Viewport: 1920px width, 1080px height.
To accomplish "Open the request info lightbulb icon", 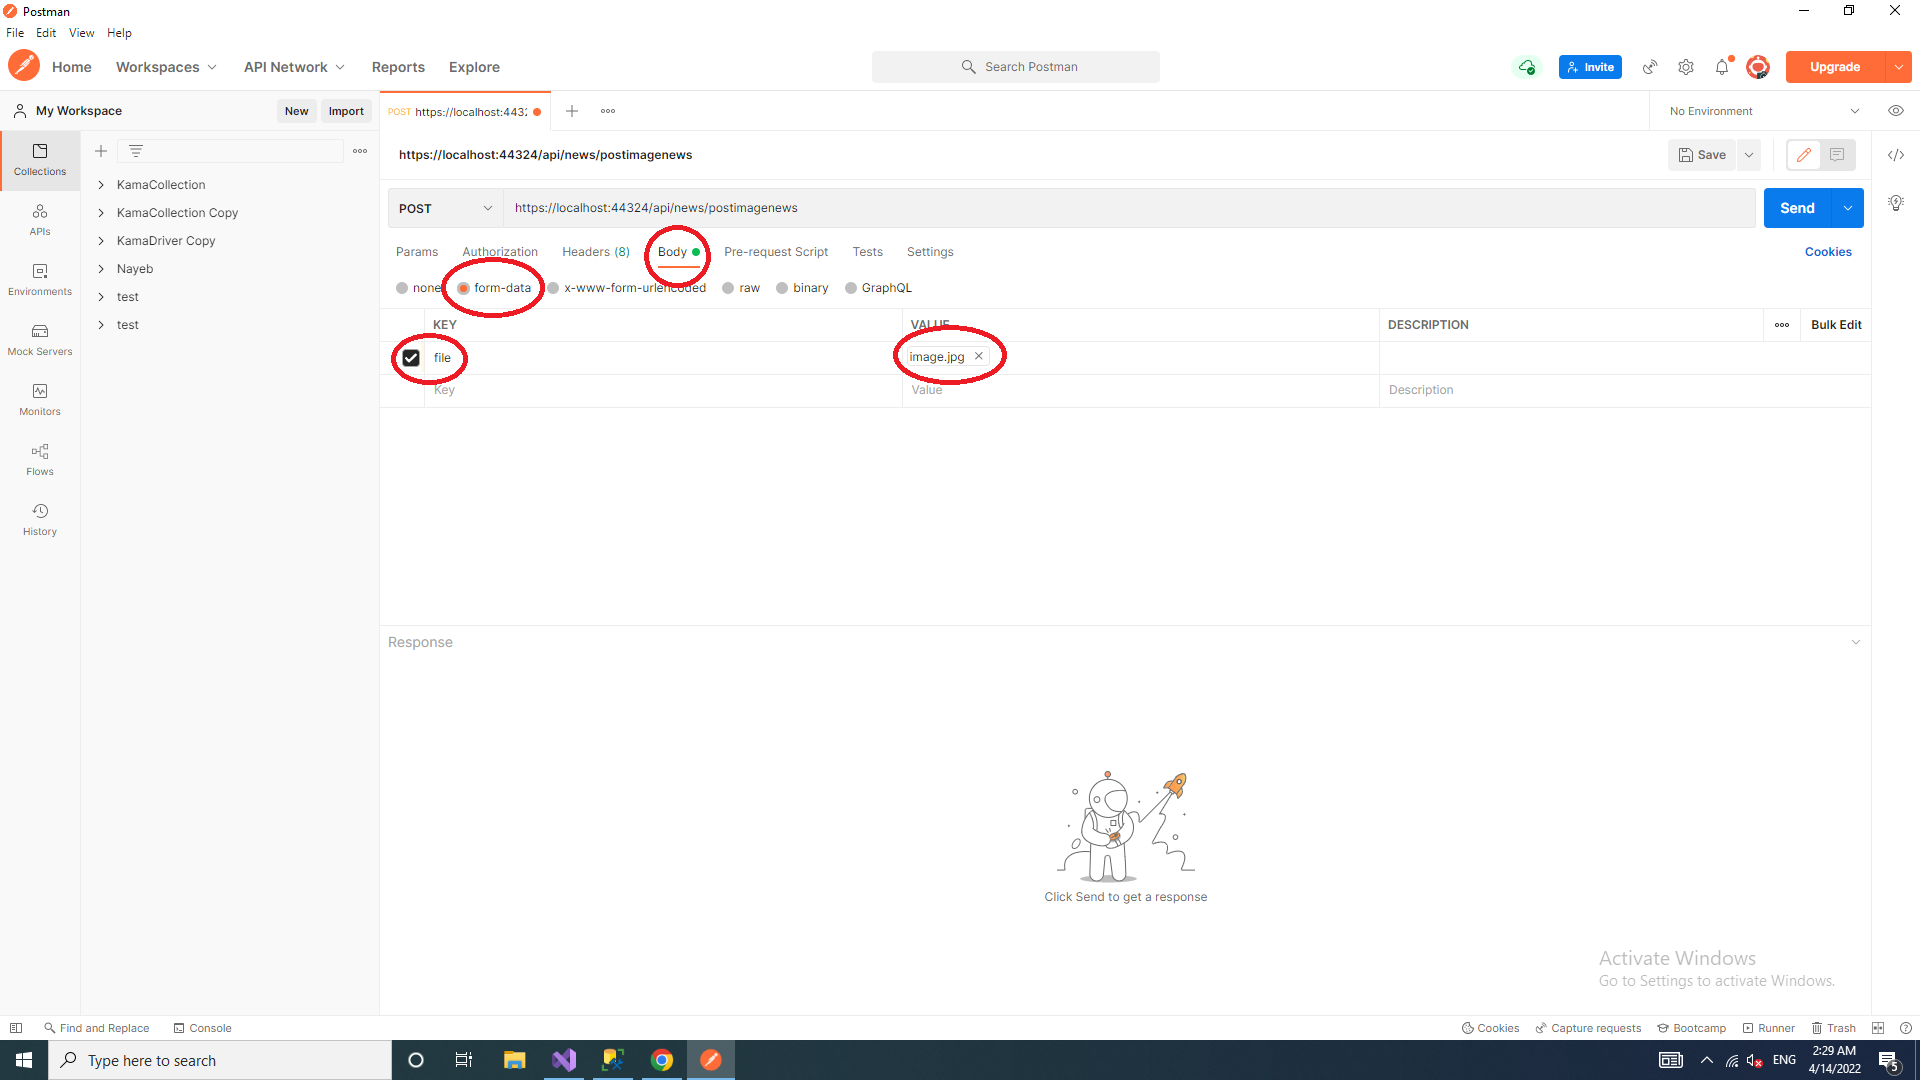I will [x=1896, y=203].
